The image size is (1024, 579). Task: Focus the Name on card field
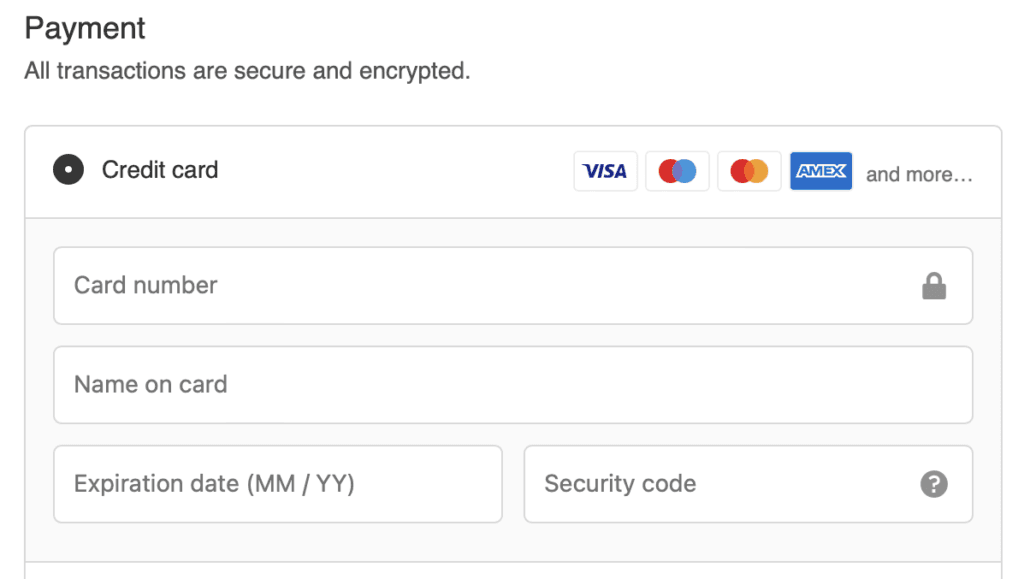(x=400, y=384)
